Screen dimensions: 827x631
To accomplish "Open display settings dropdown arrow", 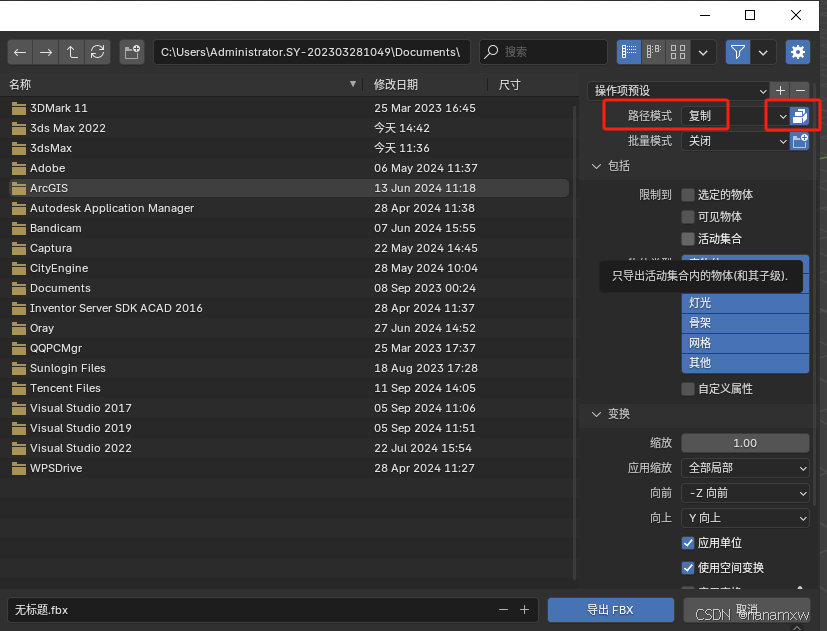I will 703,52.
